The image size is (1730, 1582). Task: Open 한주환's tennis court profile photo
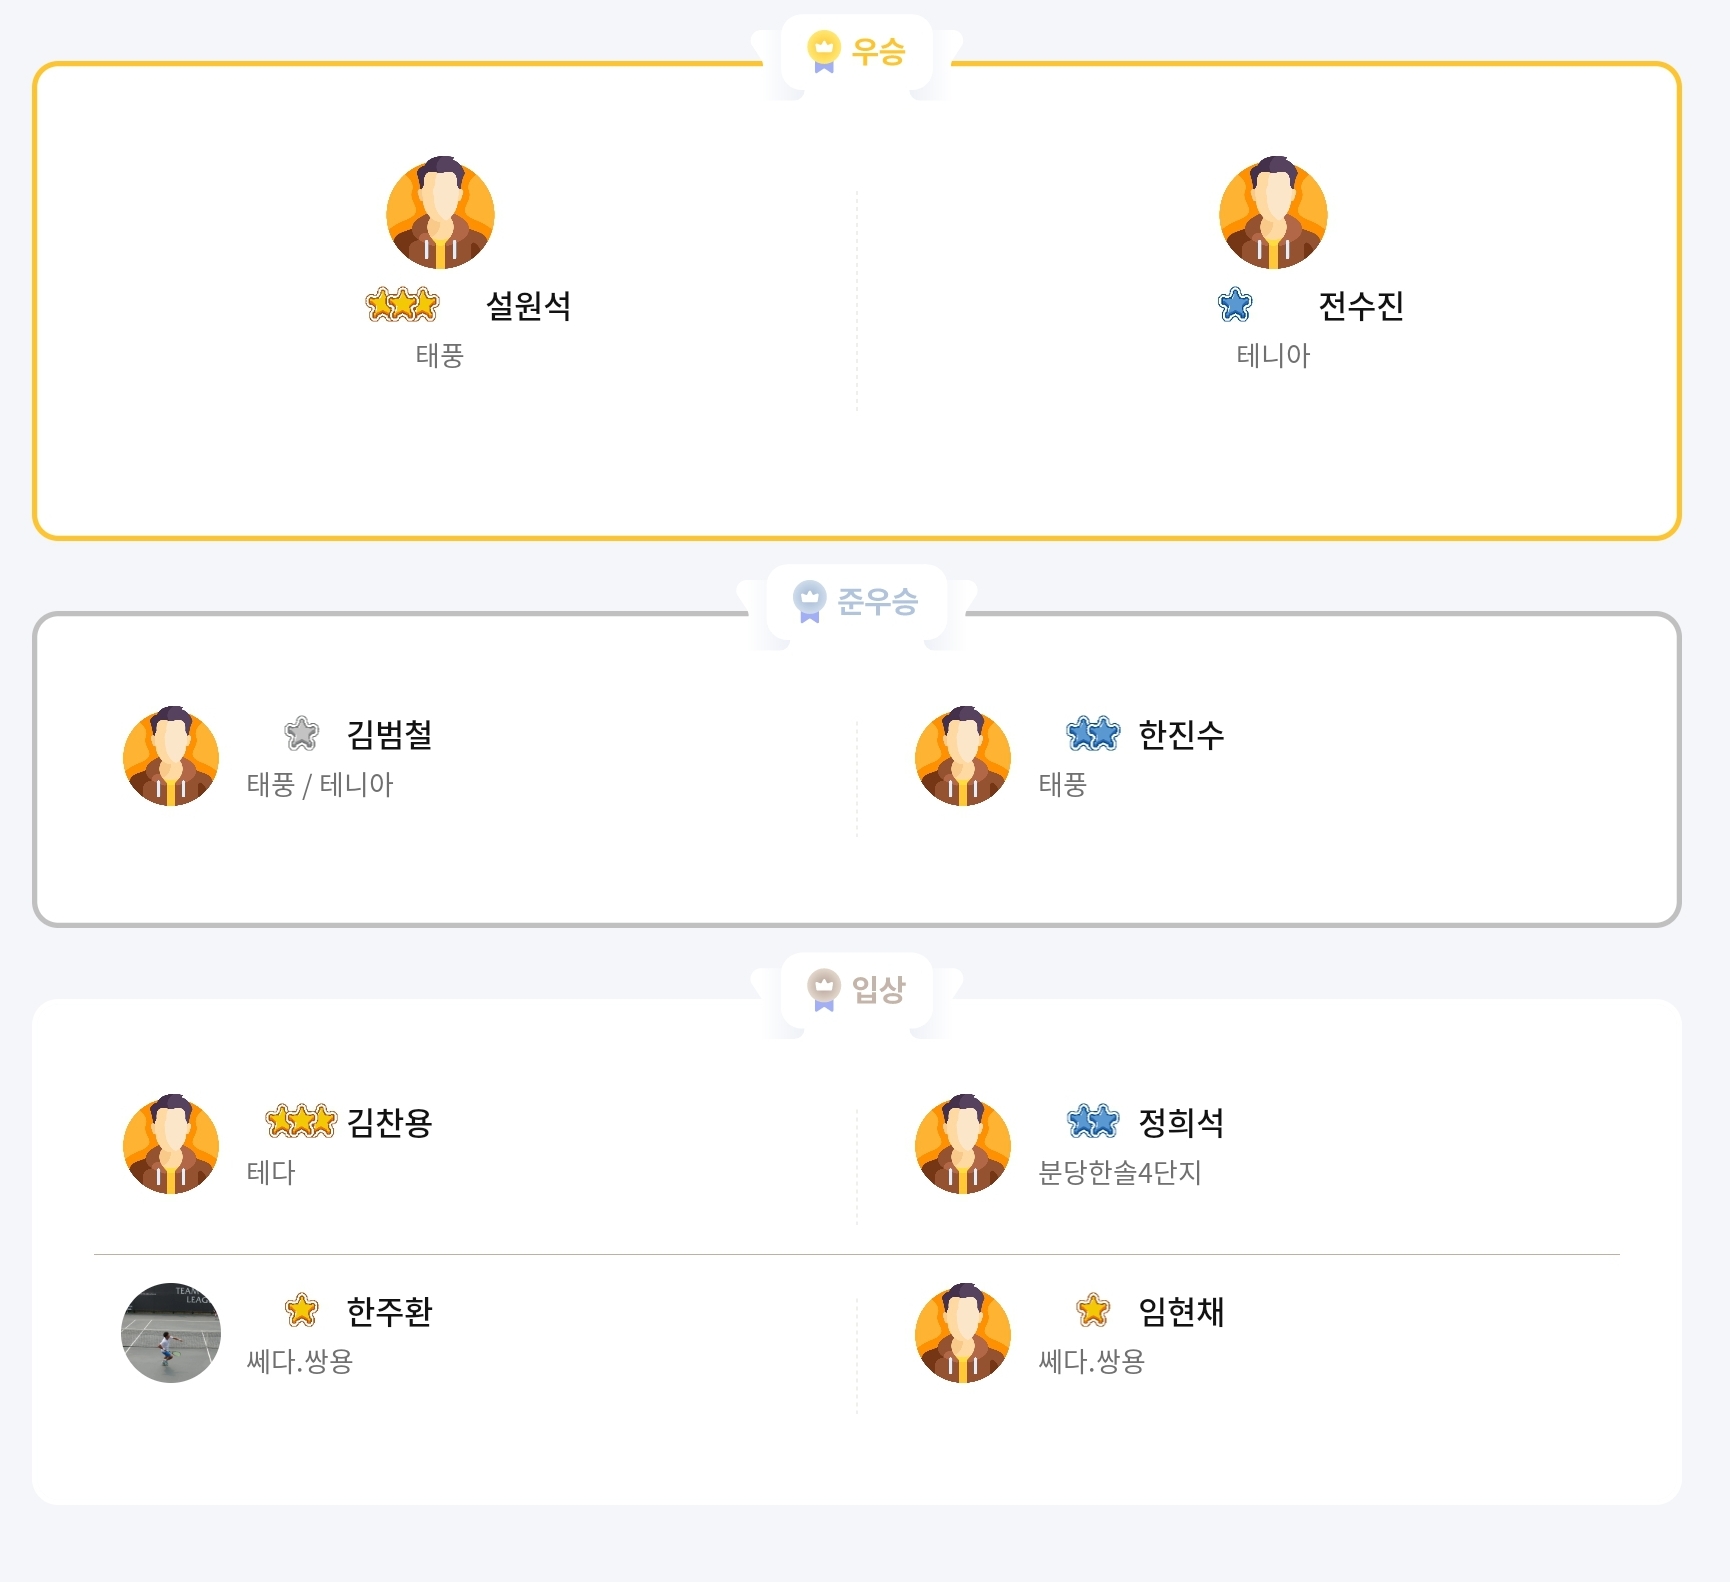click(x=171, y=1333)
